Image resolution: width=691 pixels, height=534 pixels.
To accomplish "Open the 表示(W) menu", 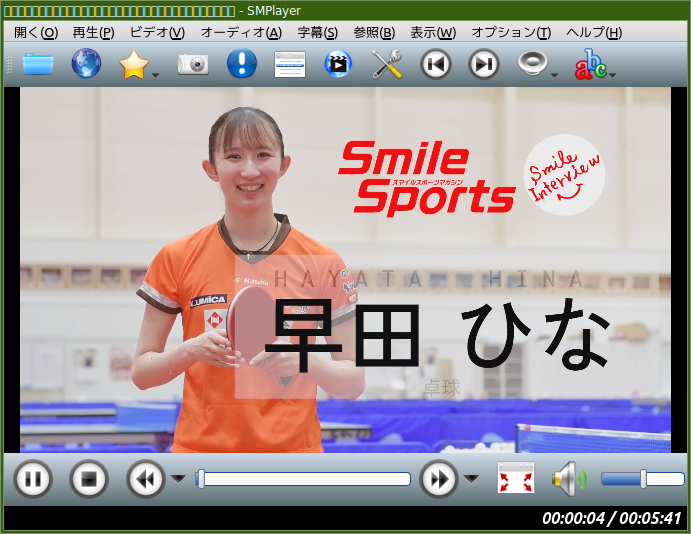I will point(433,32).
